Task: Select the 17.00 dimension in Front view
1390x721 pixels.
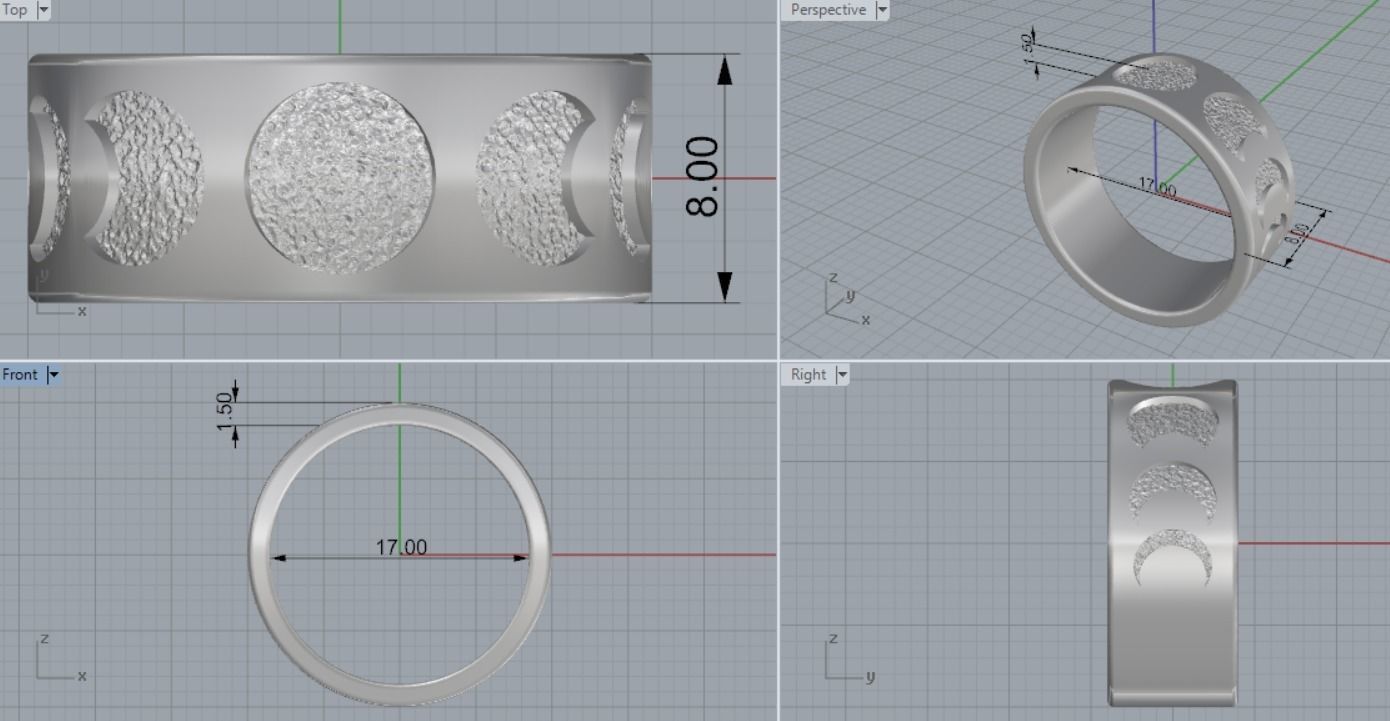Action: click(x=401, y=547)
